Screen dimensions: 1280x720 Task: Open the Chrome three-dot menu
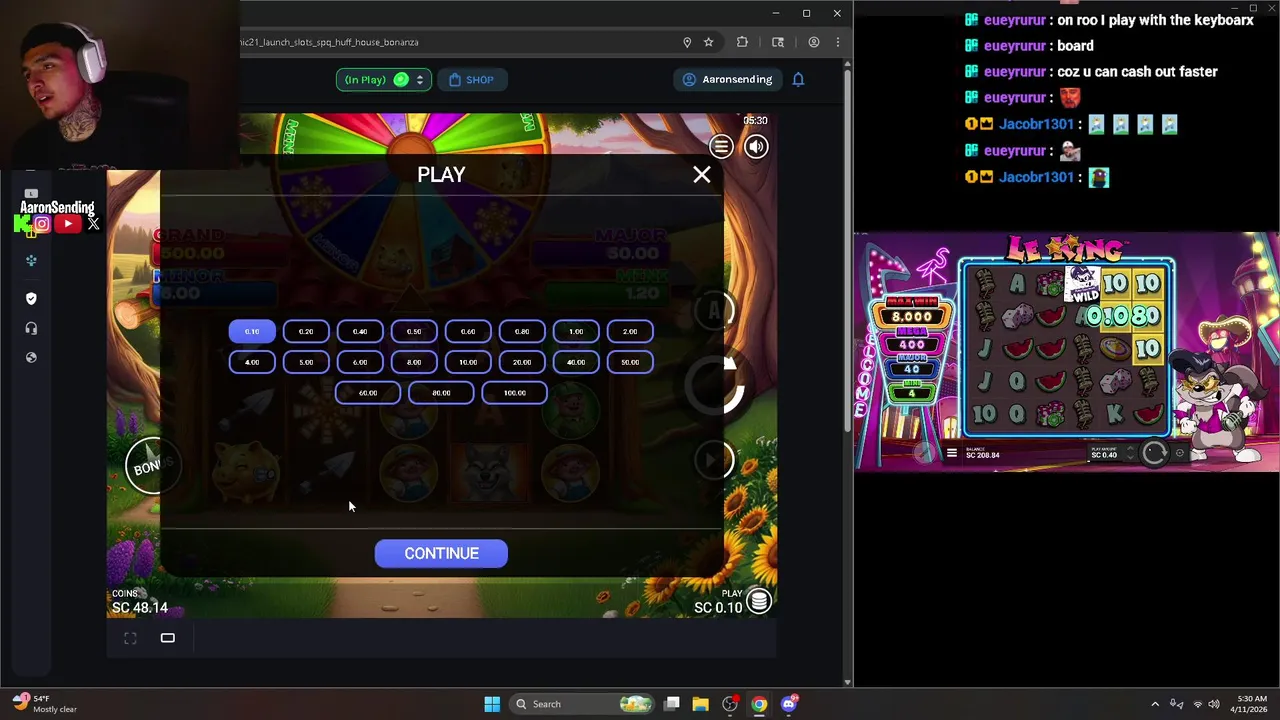tap(838, 42)
